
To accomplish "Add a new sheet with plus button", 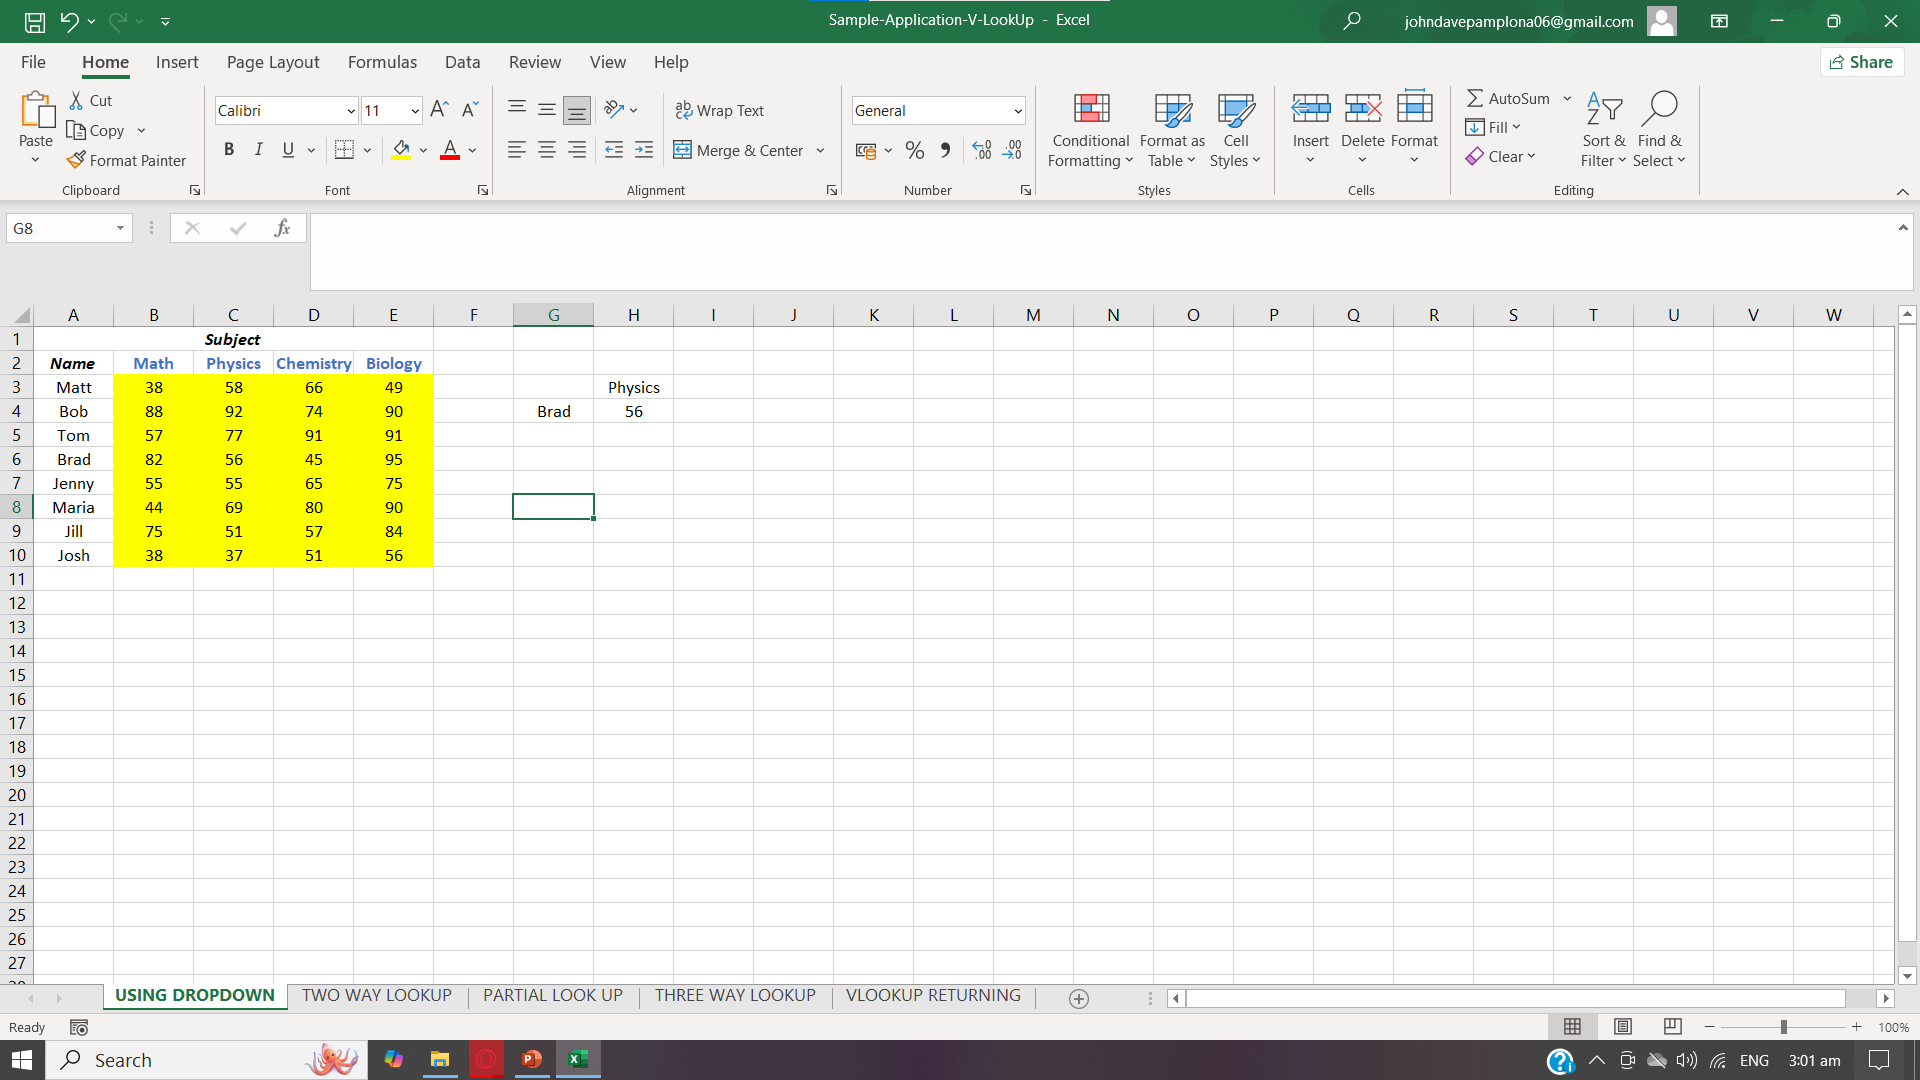I will pos(1078,998).
